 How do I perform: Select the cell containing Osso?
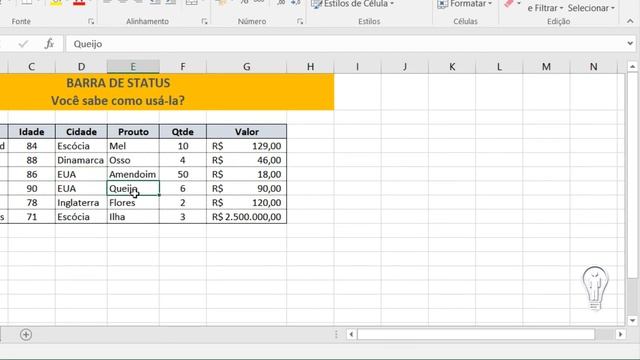pos(133,160)
